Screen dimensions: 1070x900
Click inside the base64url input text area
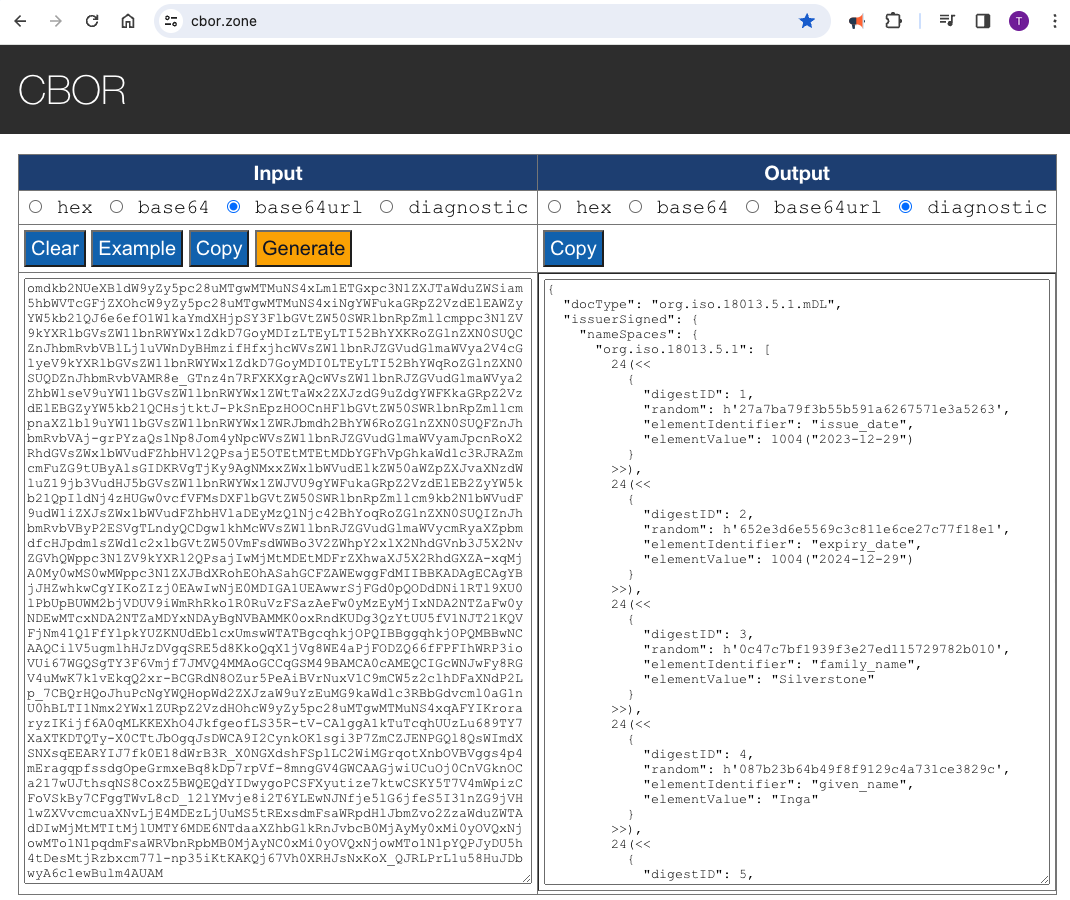click(278, 581)
